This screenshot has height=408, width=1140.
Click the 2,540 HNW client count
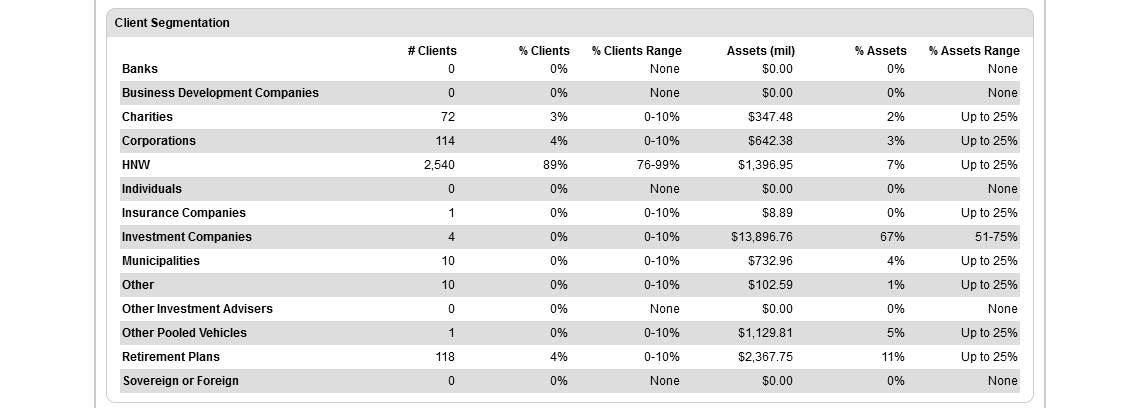[439, 165]
